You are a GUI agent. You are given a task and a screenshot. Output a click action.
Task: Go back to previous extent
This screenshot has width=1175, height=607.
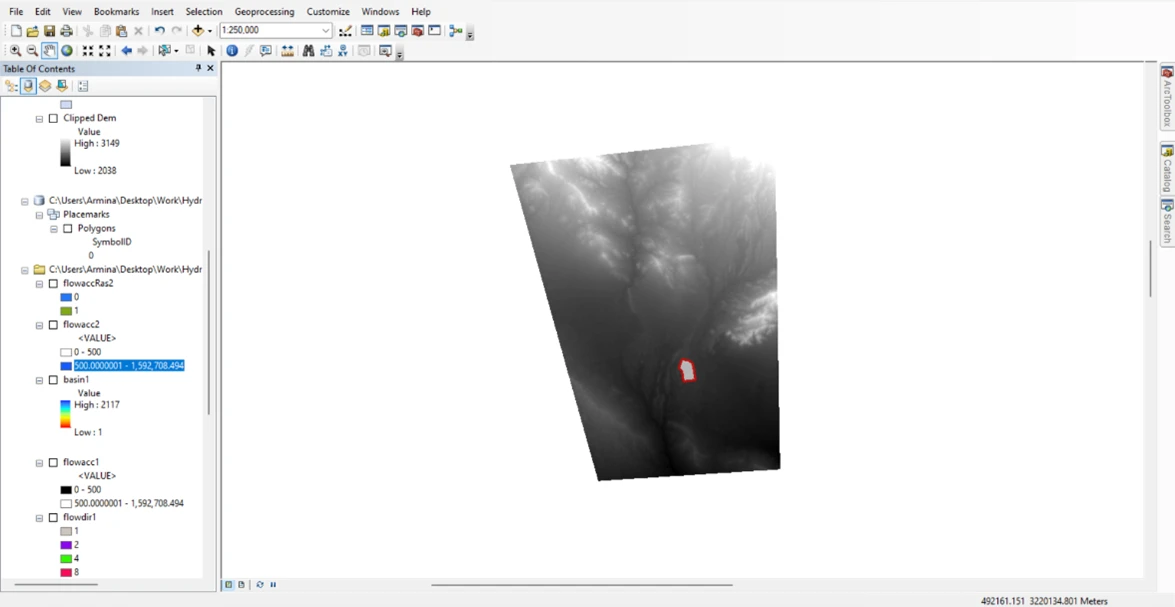tap(126, 50)
